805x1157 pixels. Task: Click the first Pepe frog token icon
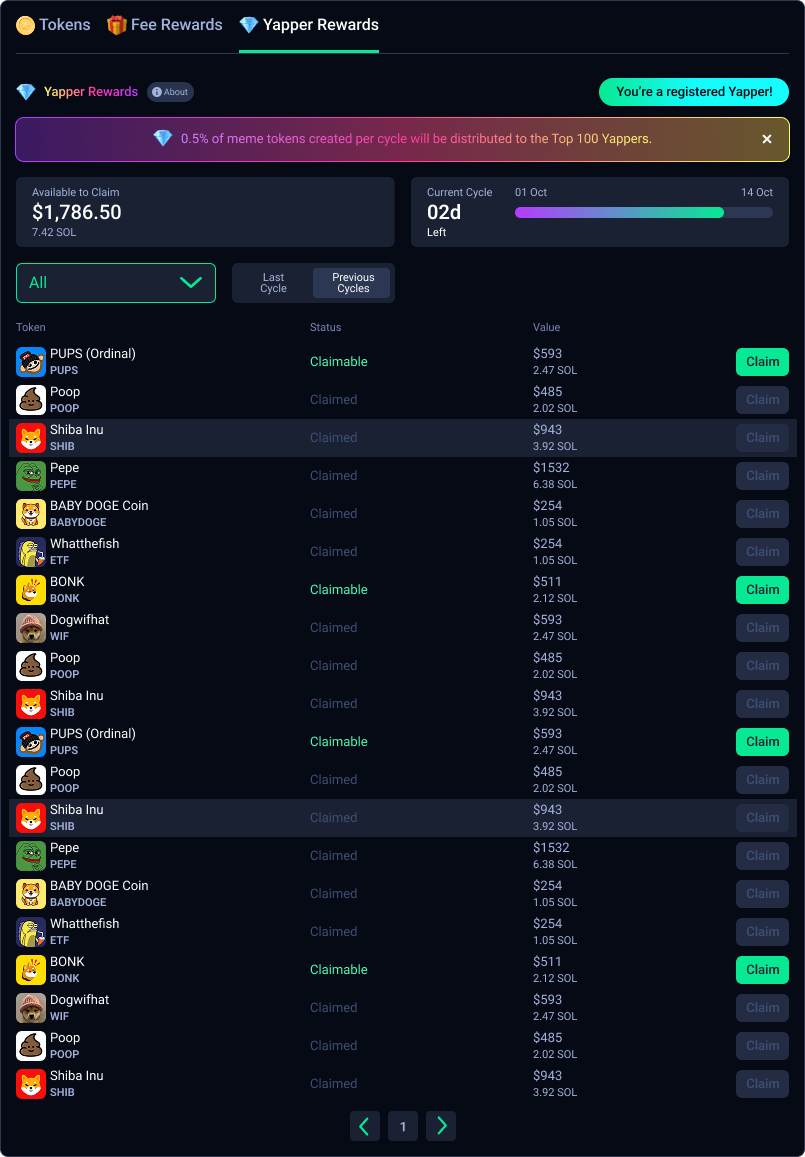[x=31, y=476]
